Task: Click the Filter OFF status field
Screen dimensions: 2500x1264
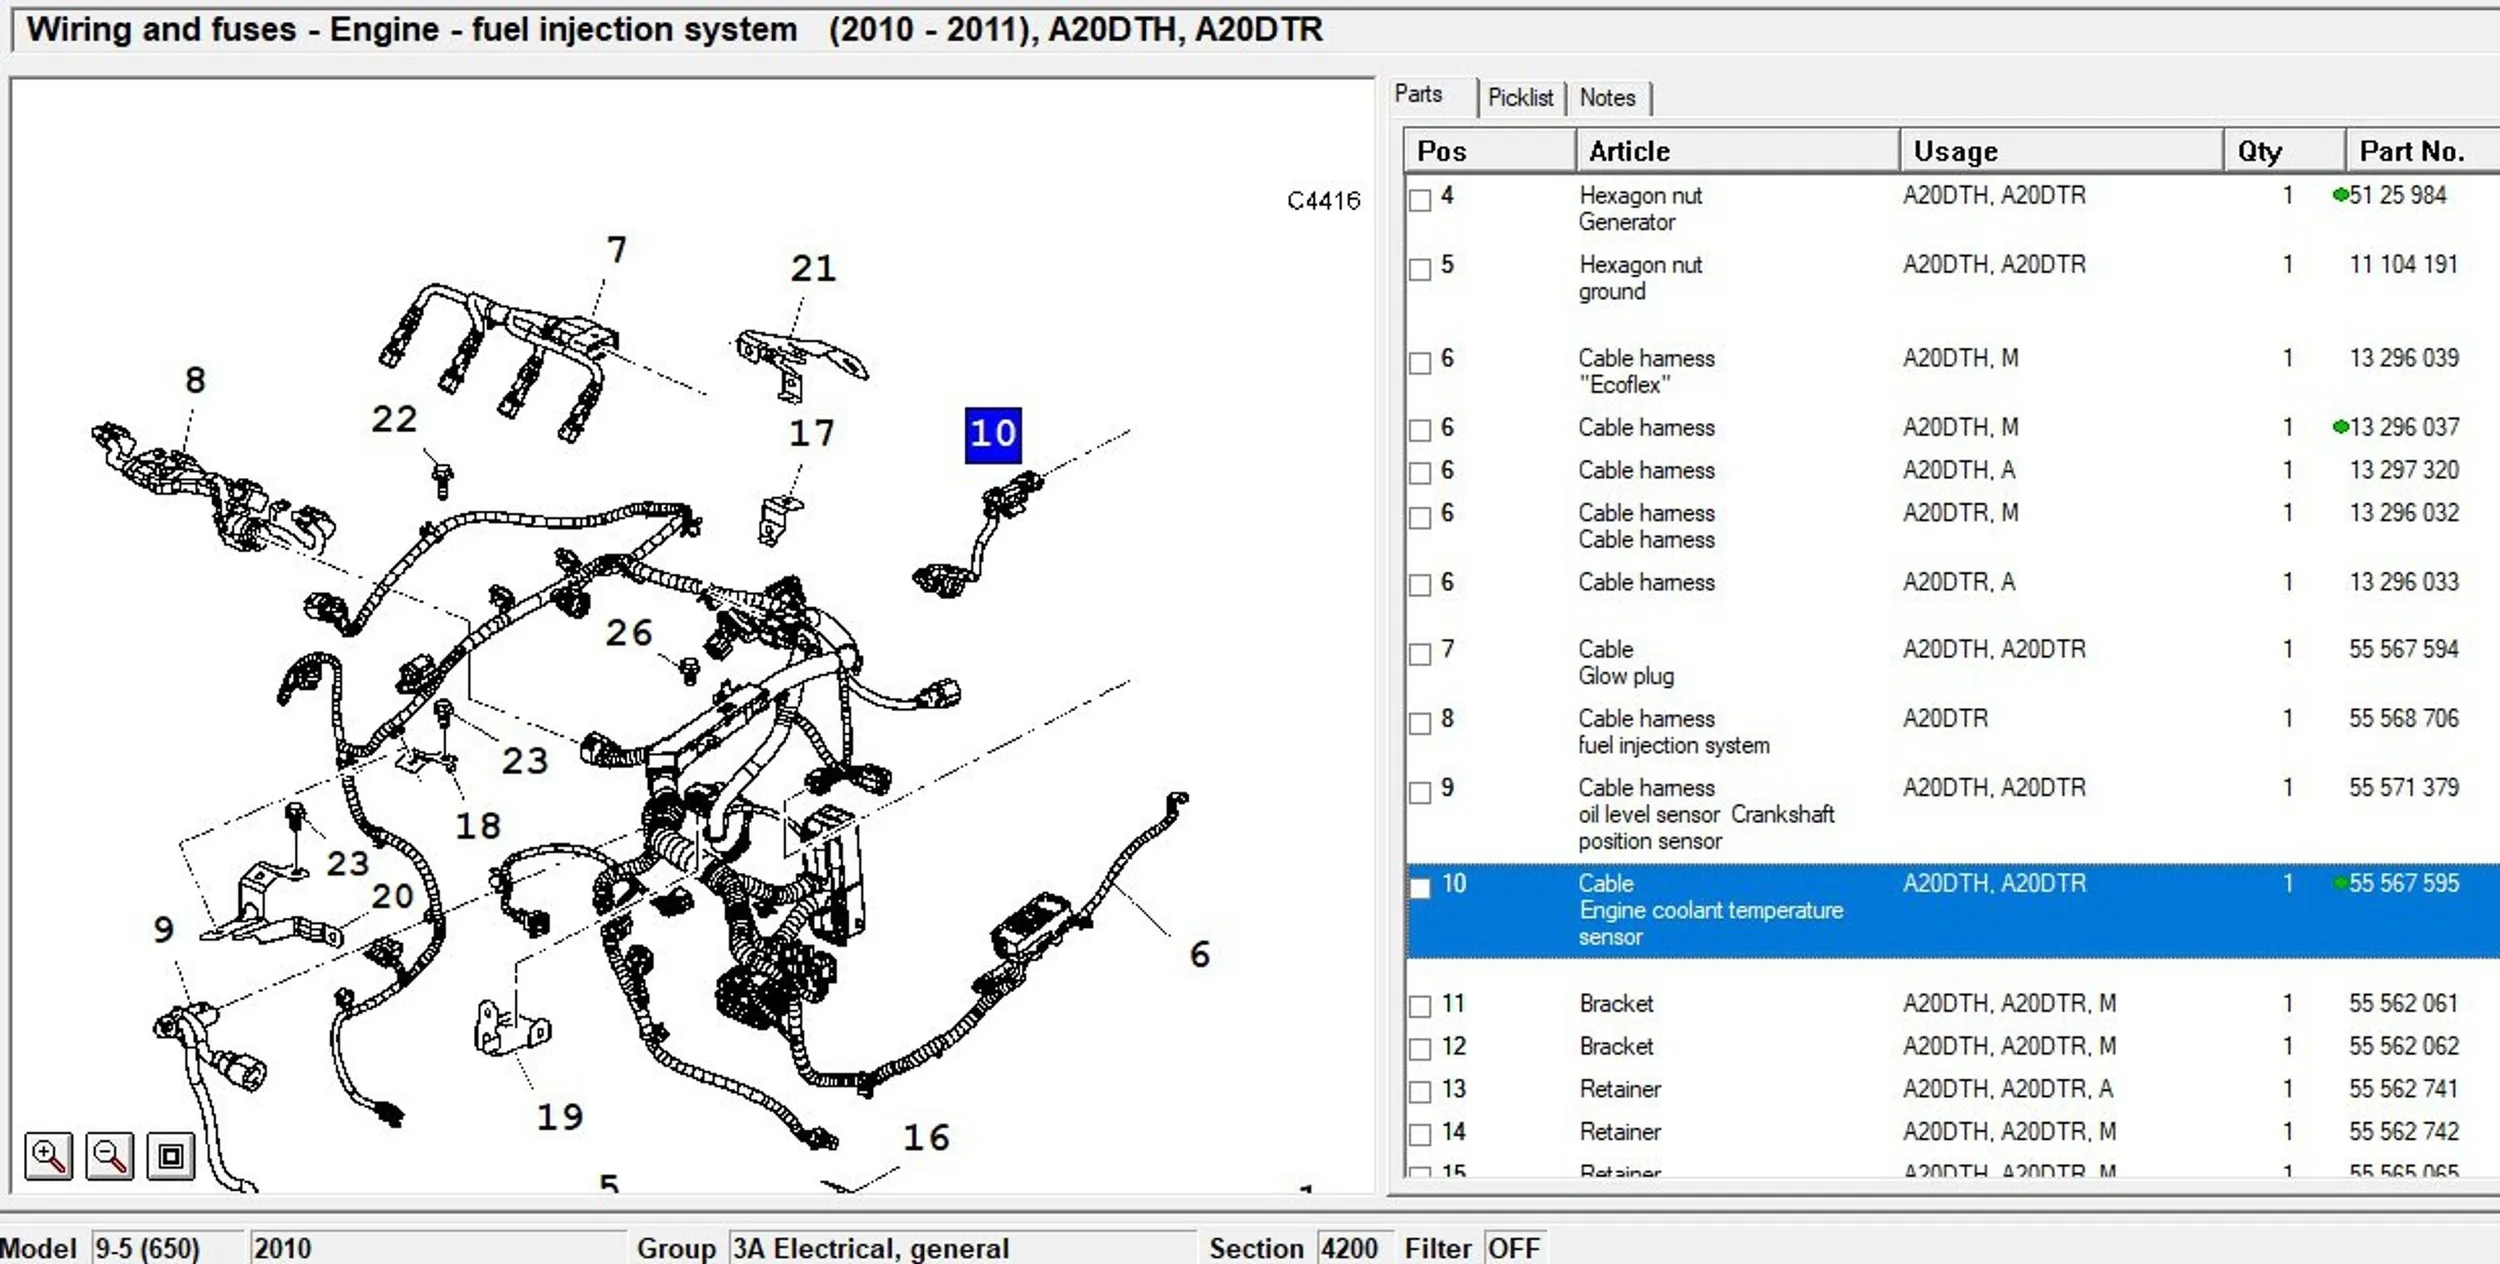Action: [1514, 1248]
